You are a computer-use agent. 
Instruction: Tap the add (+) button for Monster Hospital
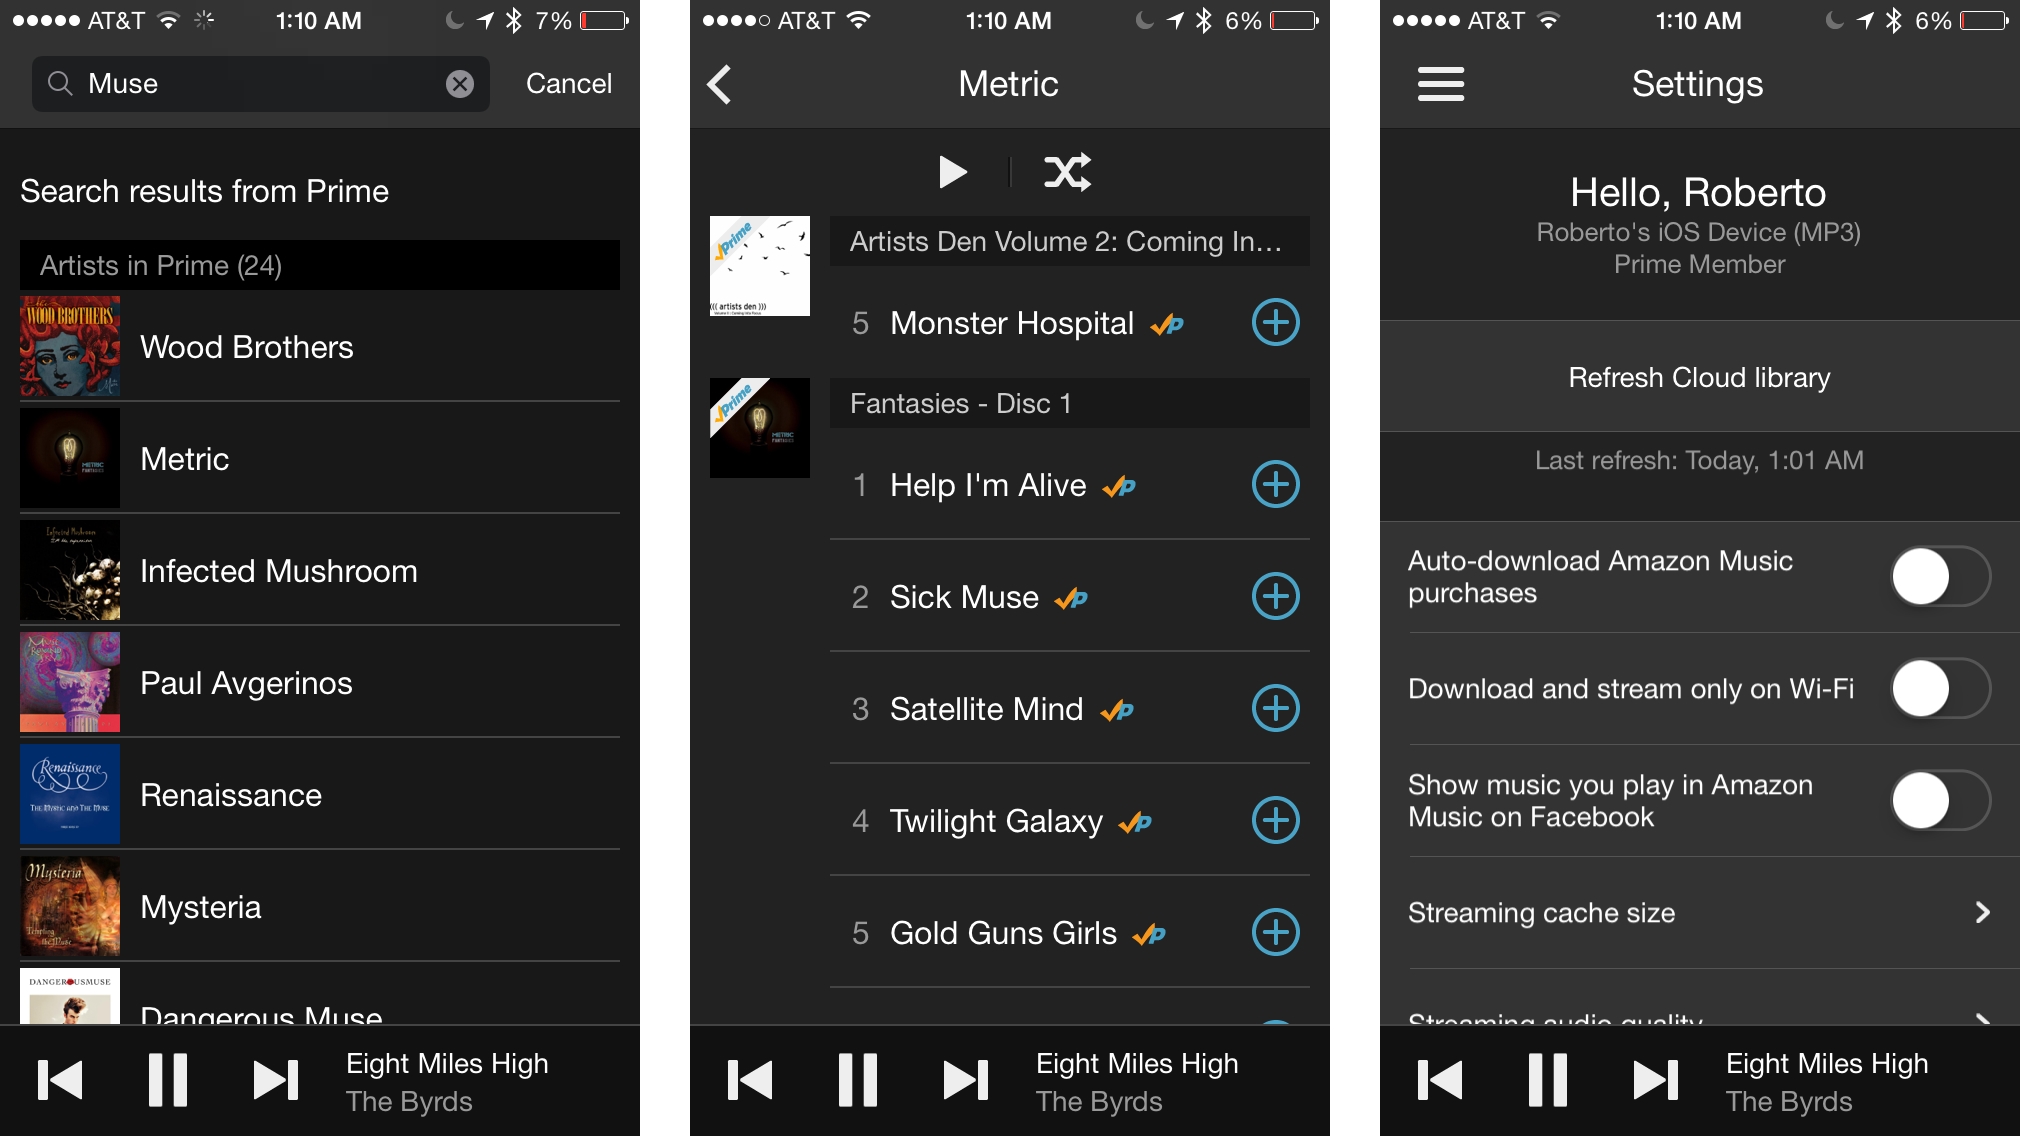pos(1275,322)
